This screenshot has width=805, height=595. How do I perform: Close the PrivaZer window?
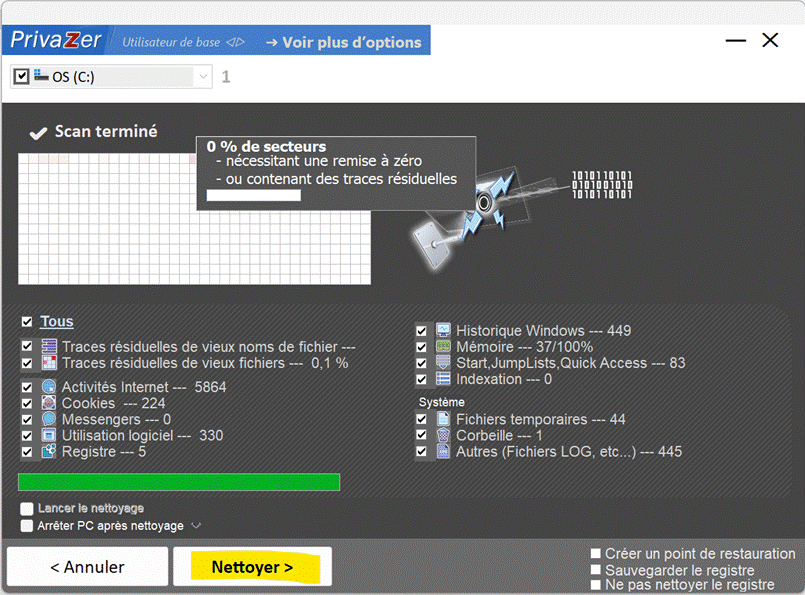coord(770,40)
